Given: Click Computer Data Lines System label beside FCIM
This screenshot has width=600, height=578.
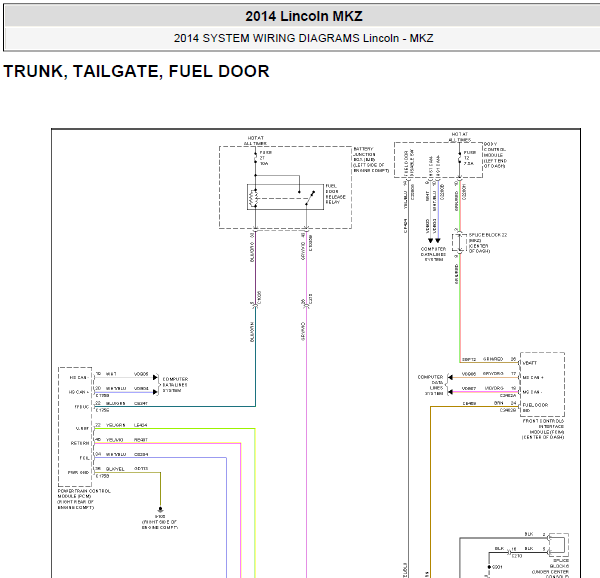Looking at the screenshot, I should (x=430, y=385).
